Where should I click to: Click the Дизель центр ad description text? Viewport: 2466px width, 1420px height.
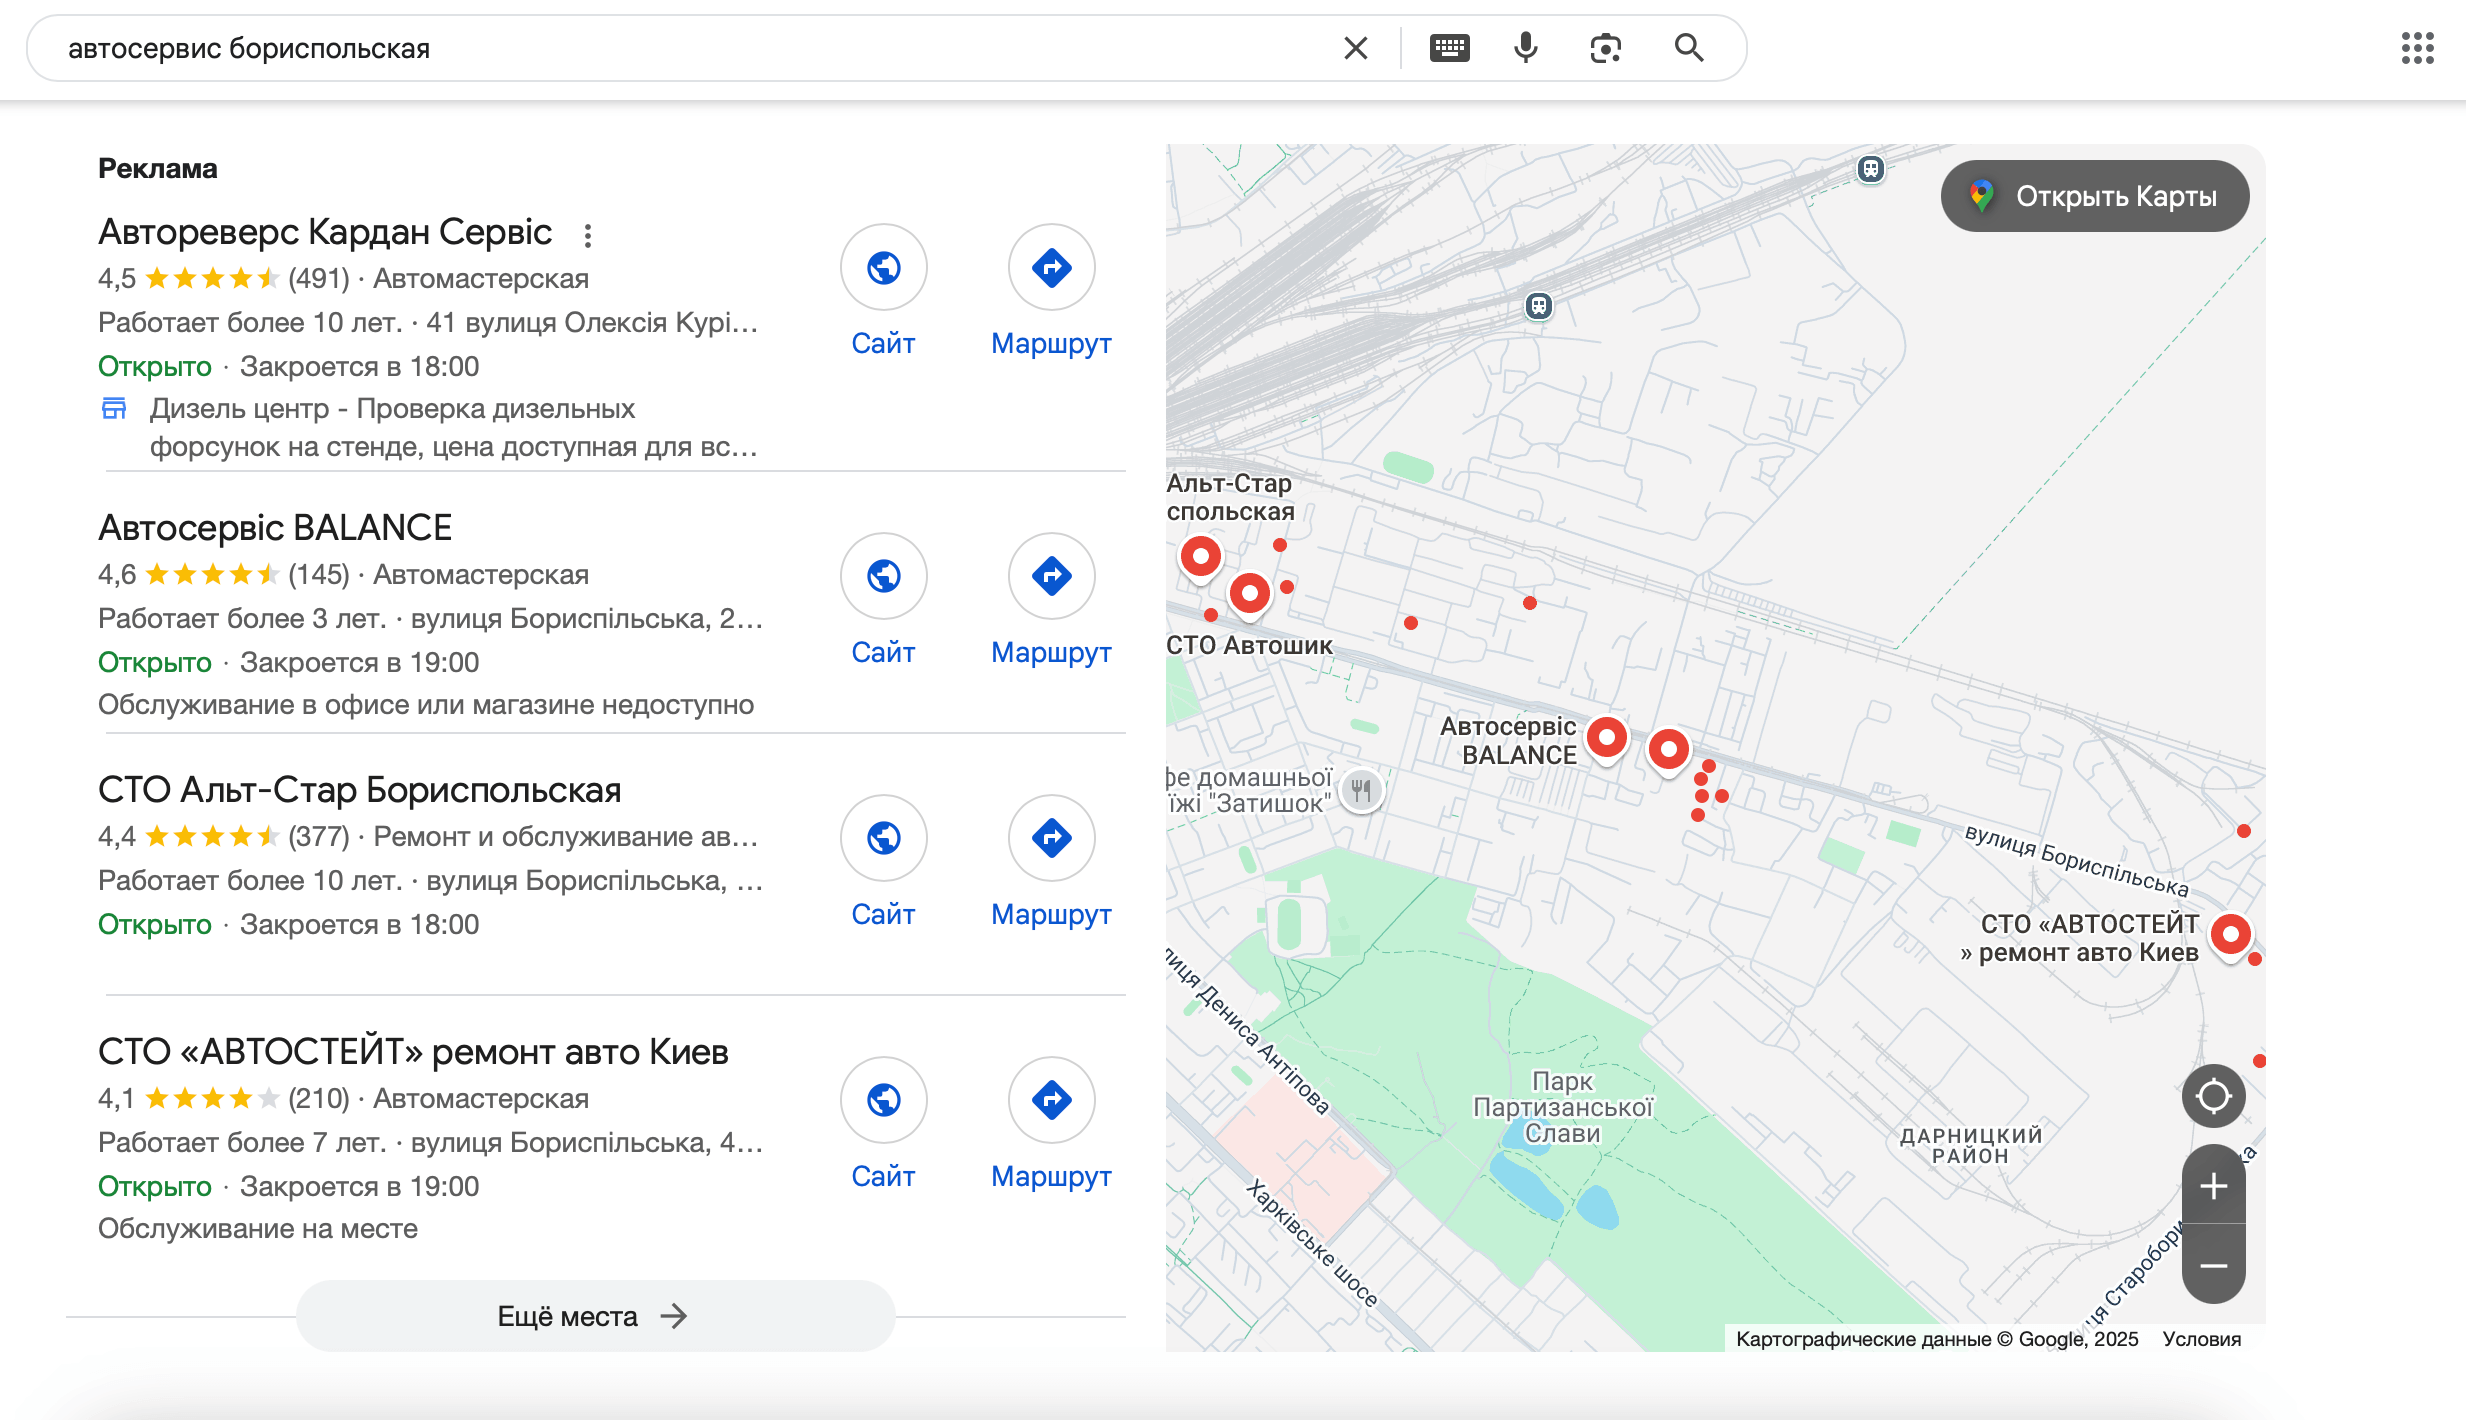pyautogui.click(x=454, y=428)
